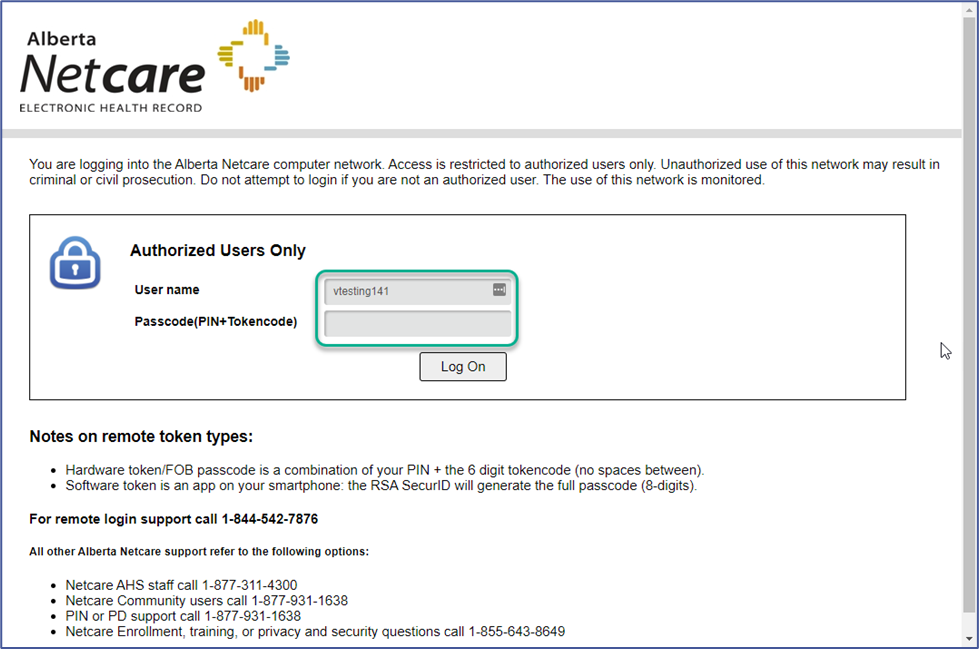Click the "User name" label
The height and width of the screenshot is (649, 979).
(167, 290)
